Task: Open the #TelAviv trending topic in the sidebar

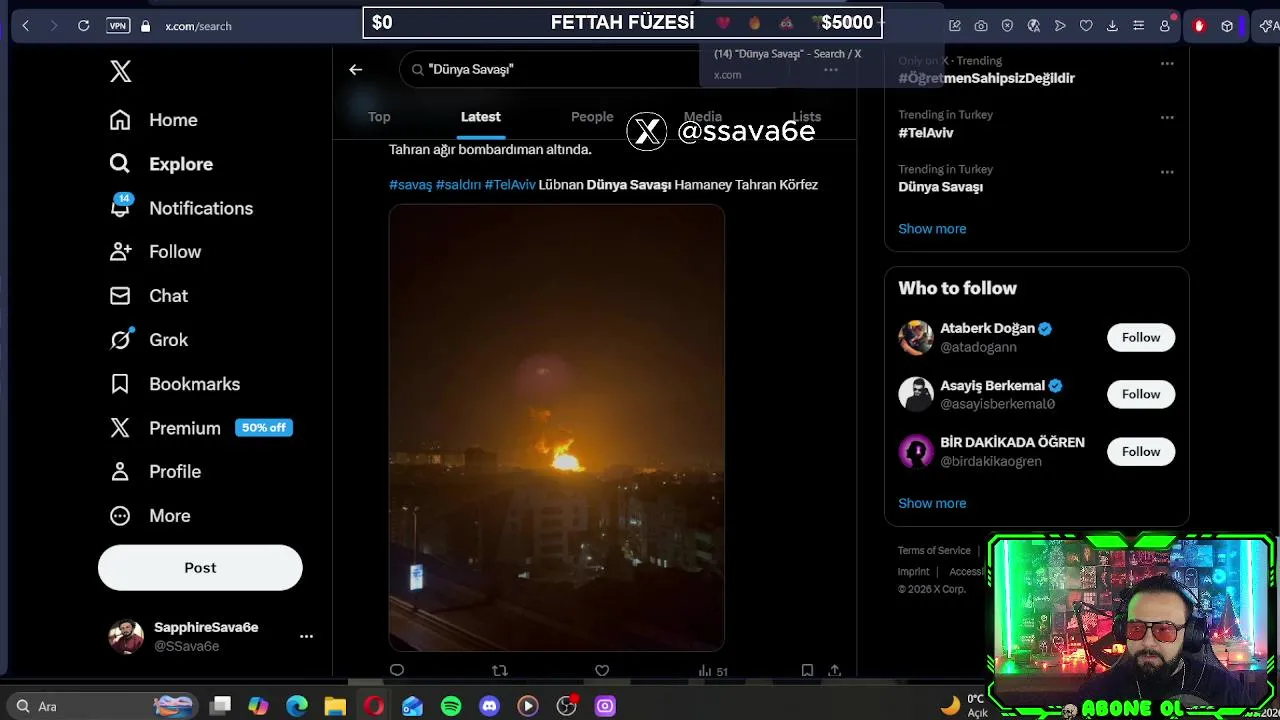Action: (926, 132)
